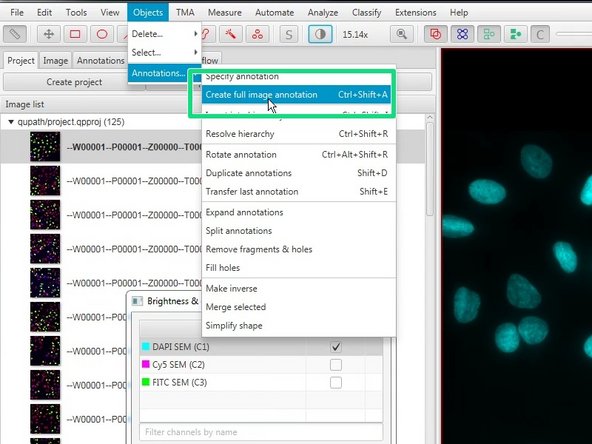The height and width of the screenshot is (444, 592).
Task: Toggle DAPI SEM (C1) channel checkbox
Action: click(x=336, y=347)
